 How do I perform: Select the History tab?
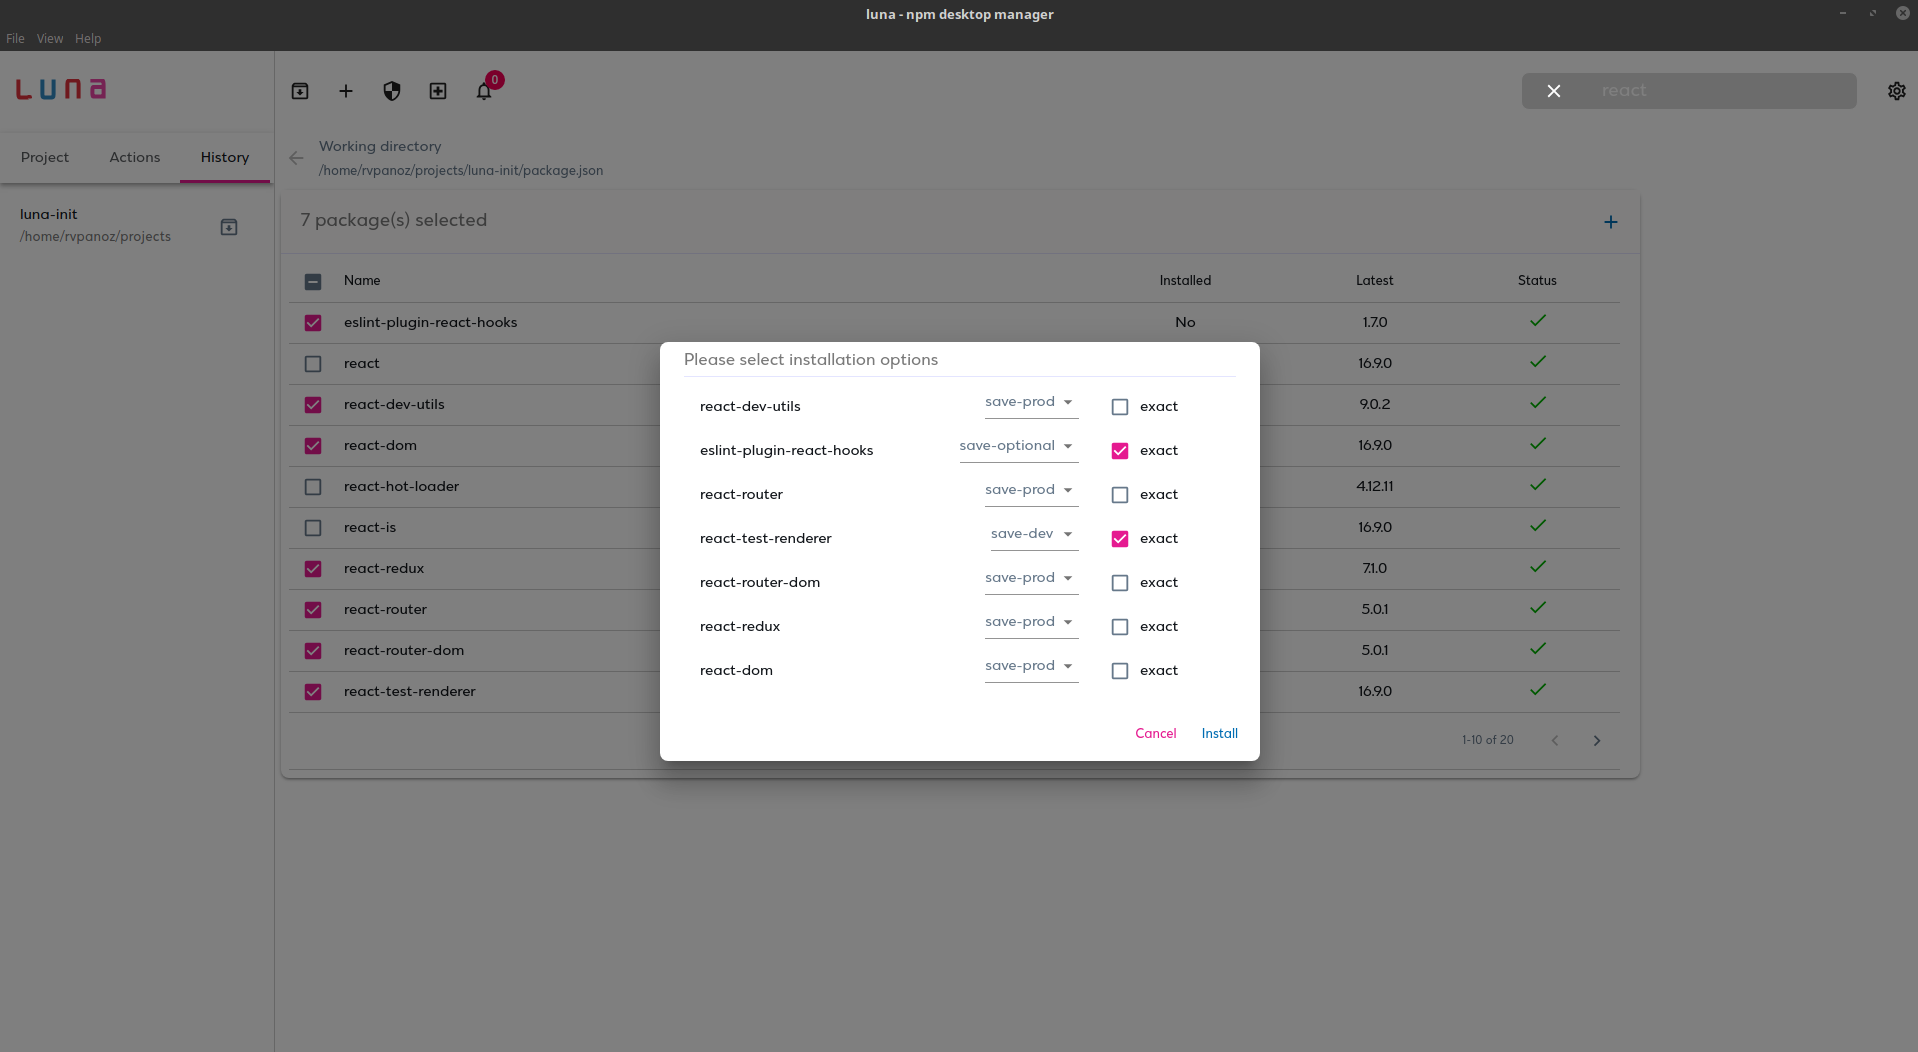coord(225,157)
